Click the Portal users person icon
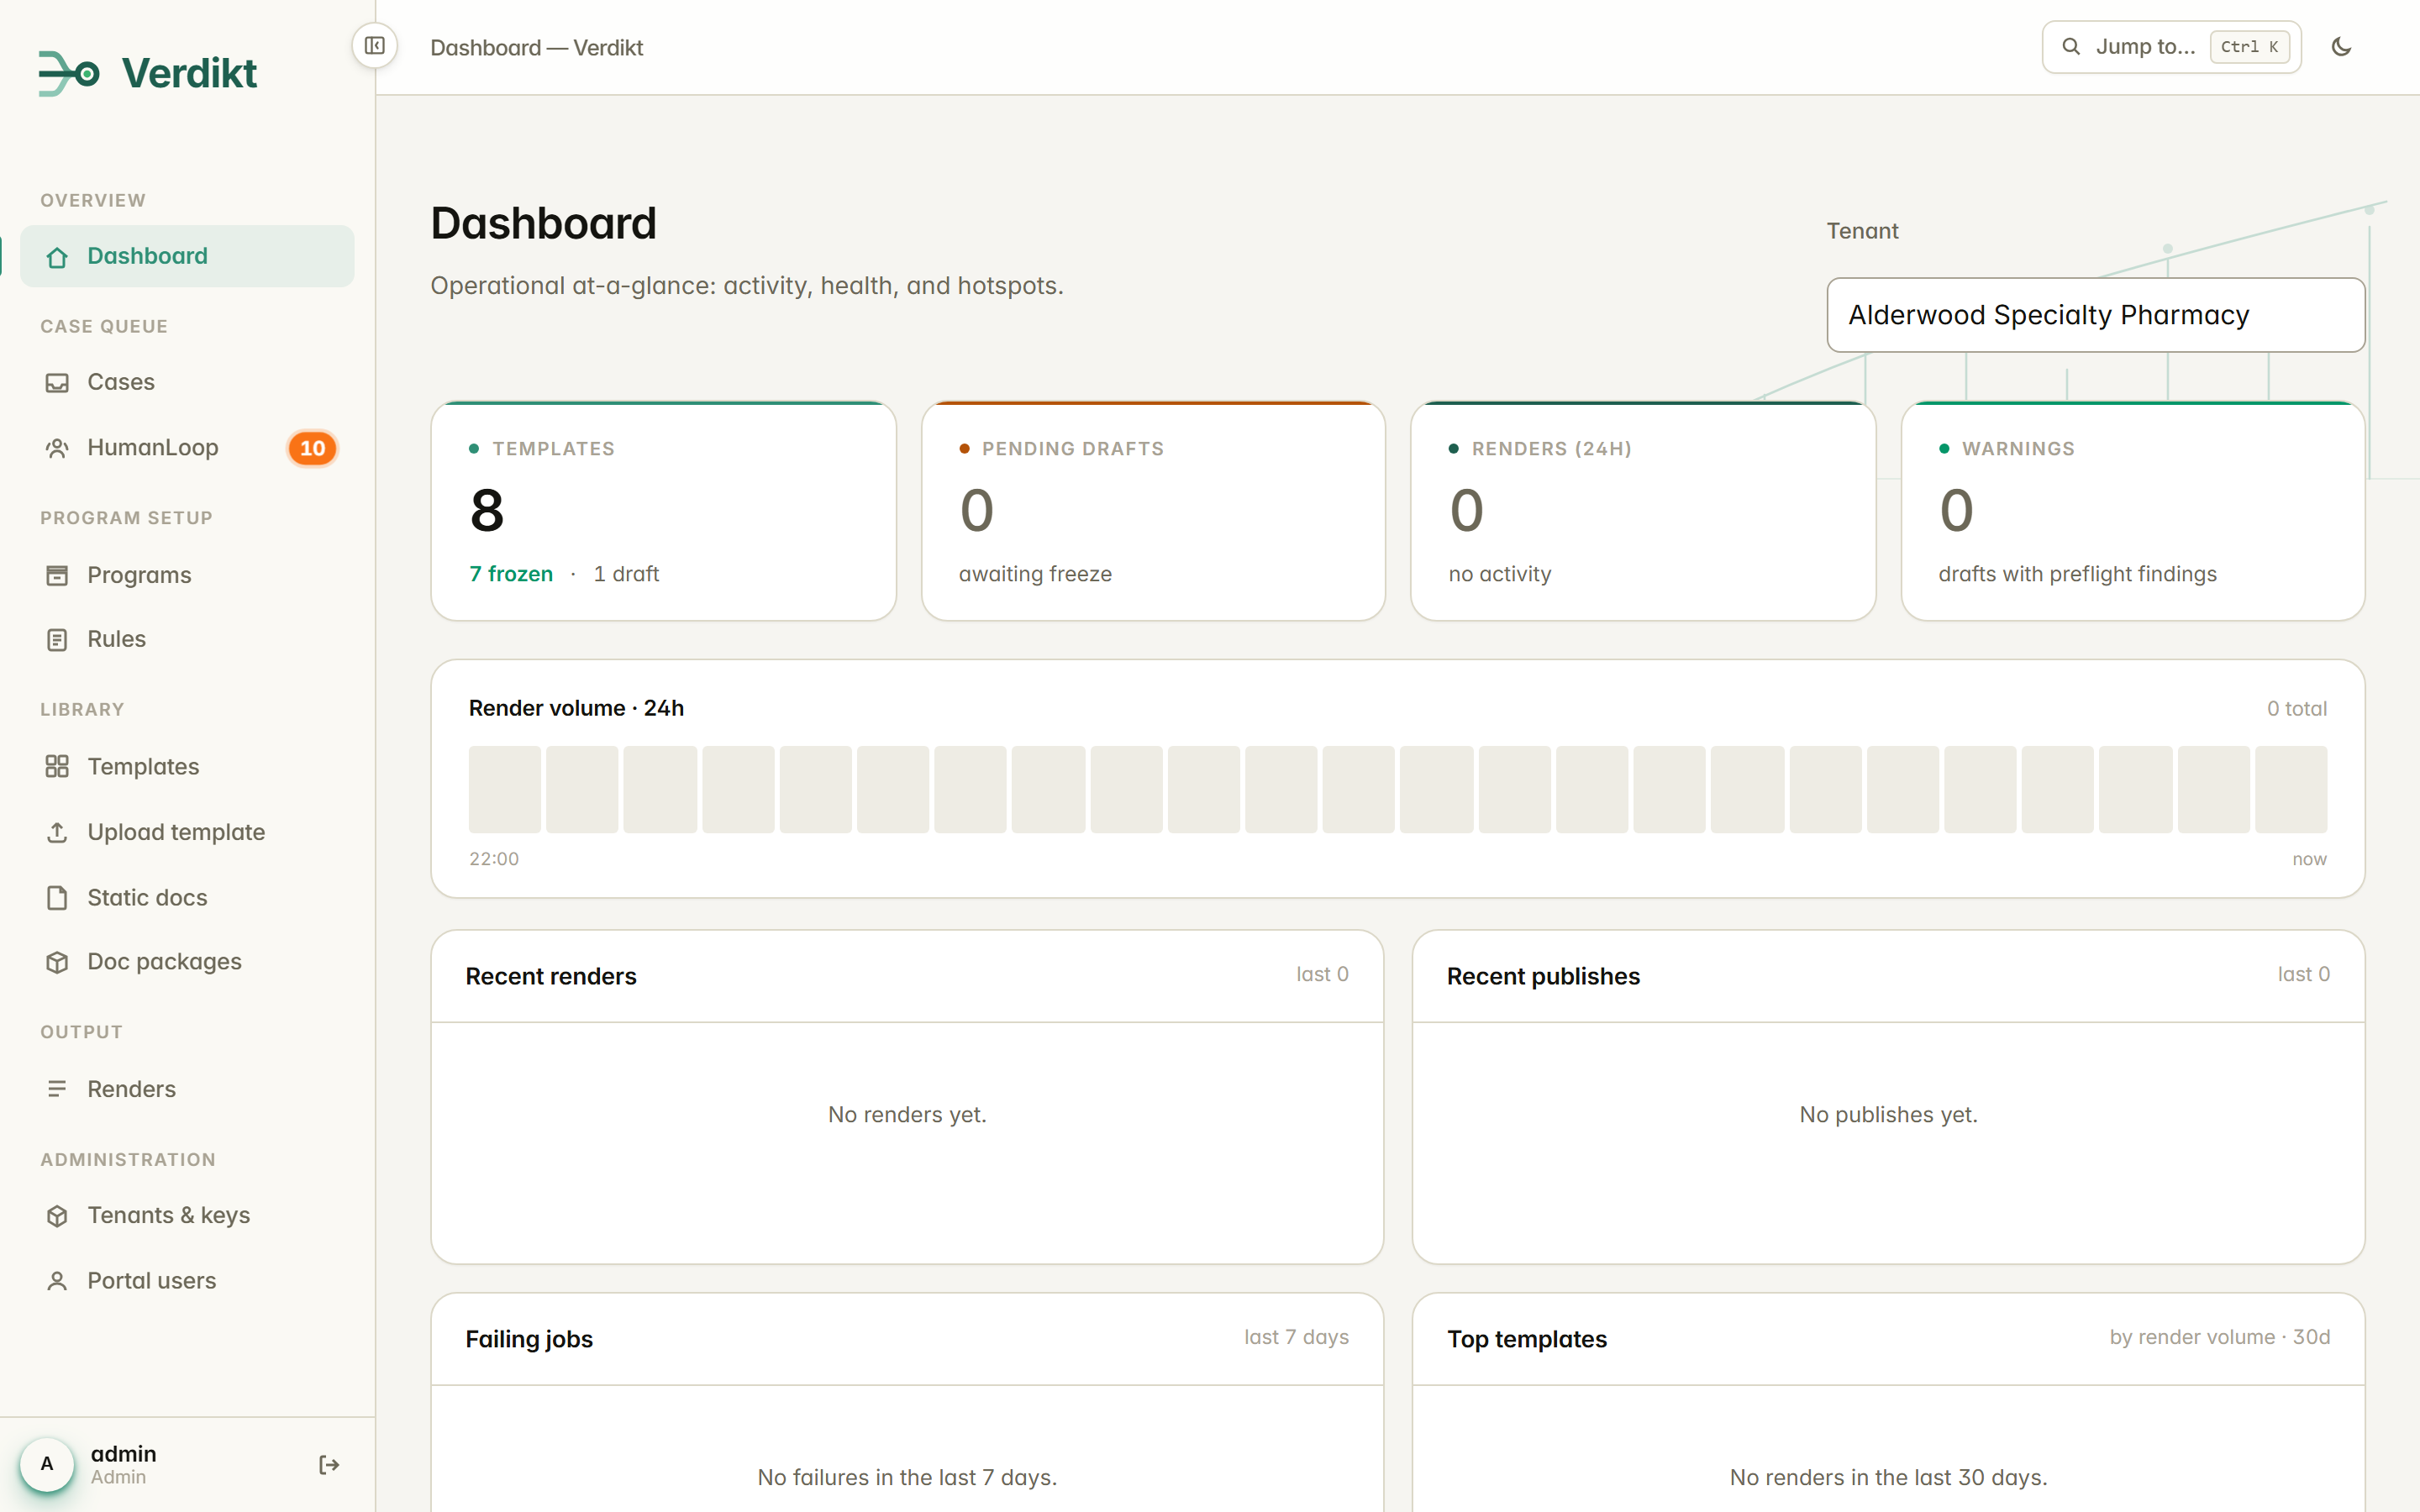 [x=57, y=1281]
